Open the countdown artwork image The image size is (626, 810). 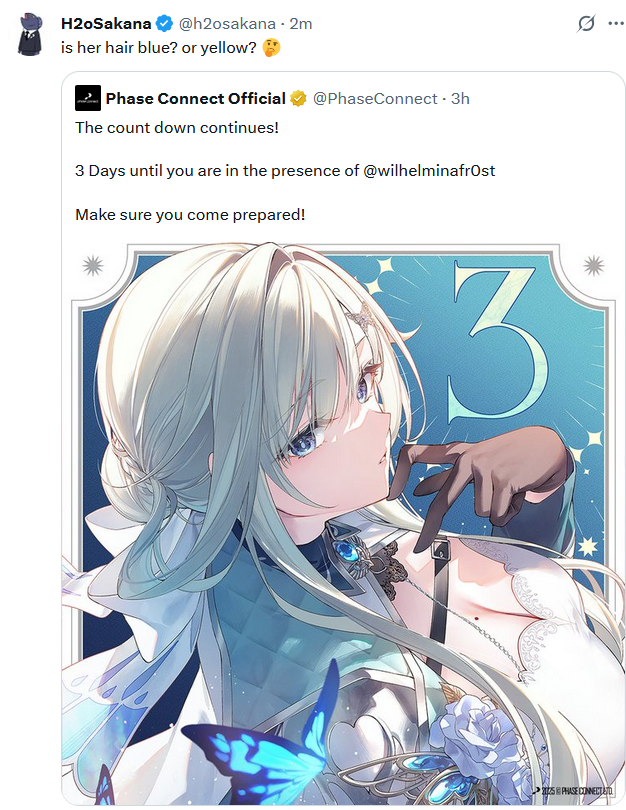(x=343, y=523)
